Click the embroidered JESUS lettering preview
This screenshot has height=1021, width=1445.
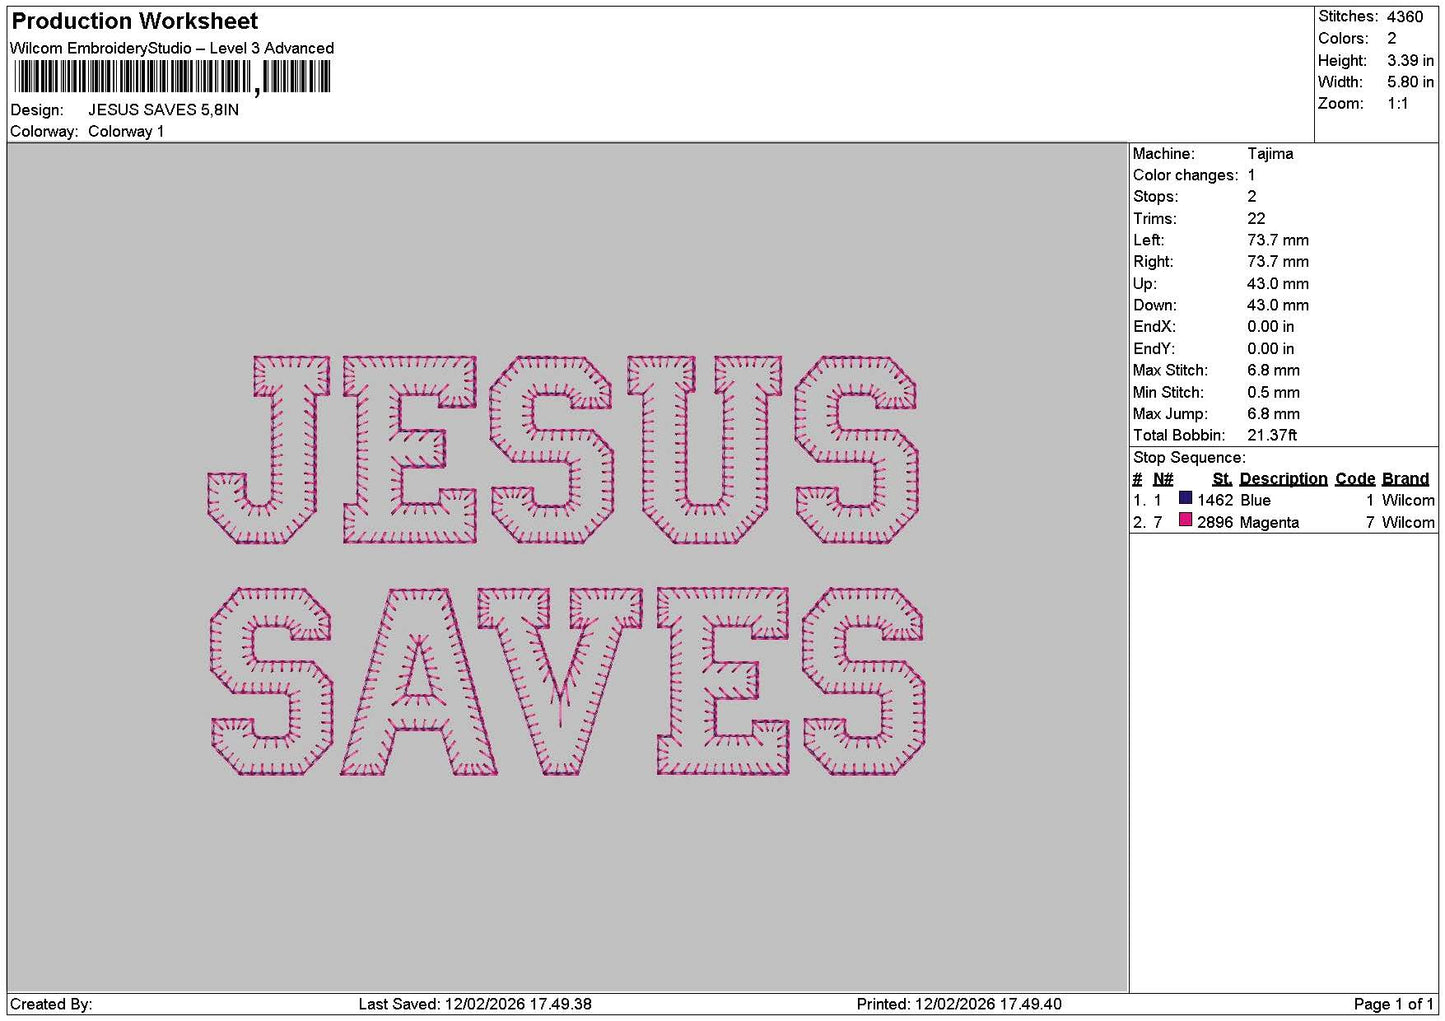point(563,450)
